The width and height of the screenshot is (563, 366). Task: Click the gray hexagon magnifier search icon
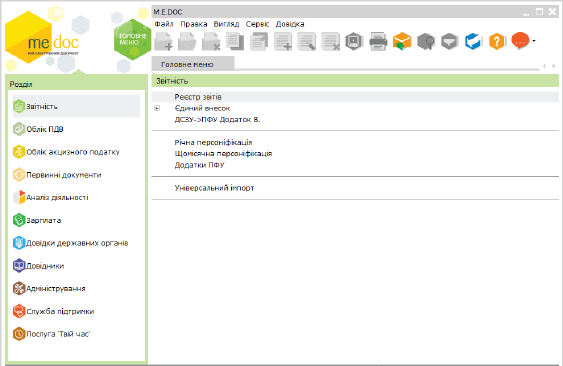click(426, 42)
